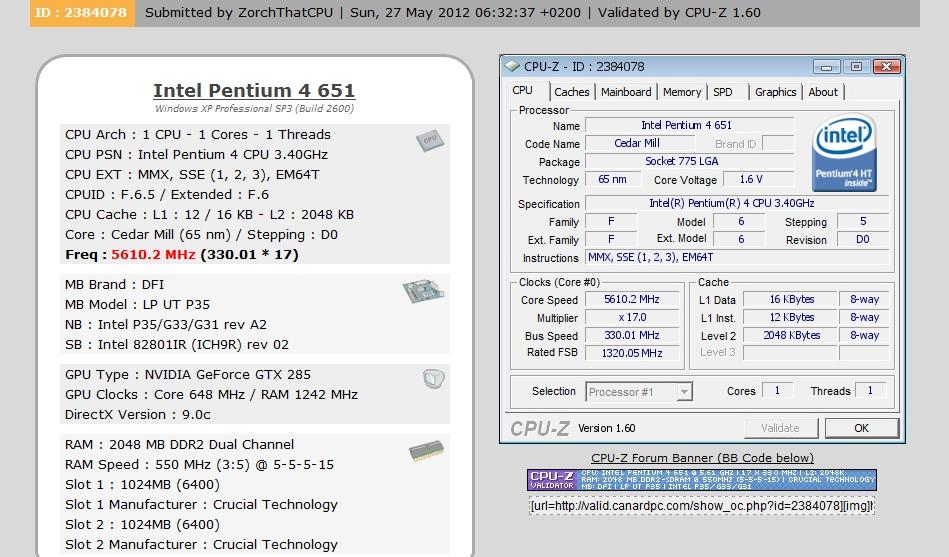Click the Slot 1 Manufacturer Crucial Technology line

pyautogui.click(x=201, y=505)
